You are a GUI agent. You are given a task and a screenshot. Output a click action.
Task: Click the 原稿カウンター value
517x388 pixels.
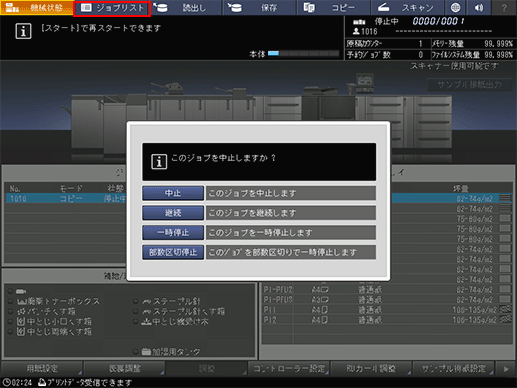(x=421, y=44)
